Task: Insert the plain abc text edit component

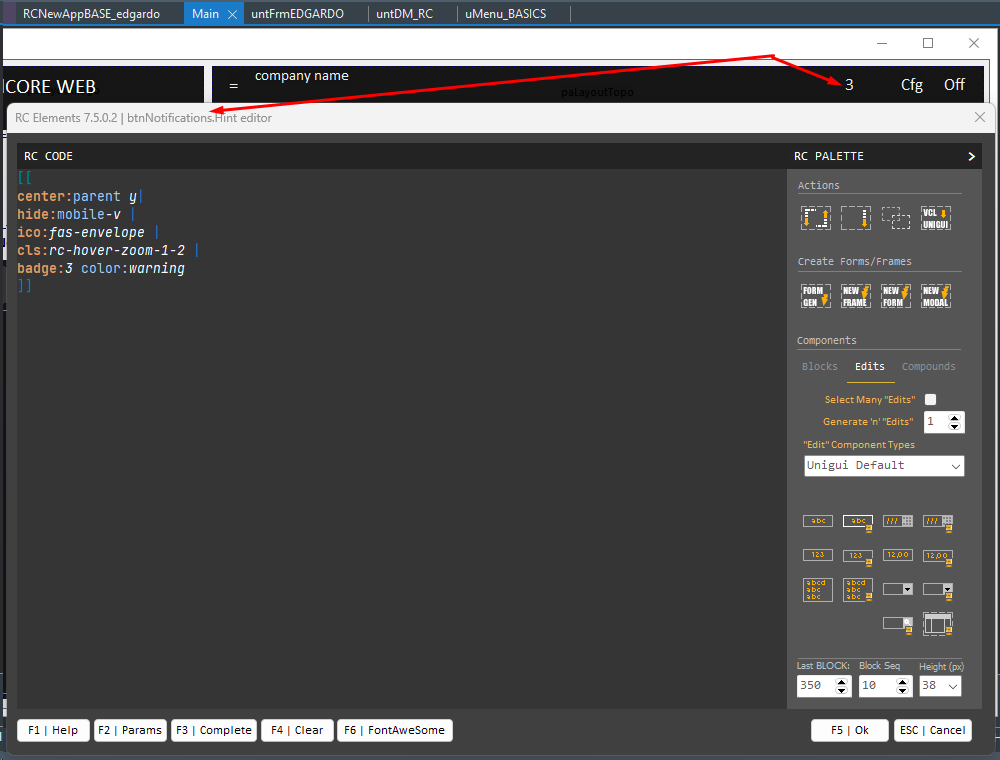Action: [817, 521]
